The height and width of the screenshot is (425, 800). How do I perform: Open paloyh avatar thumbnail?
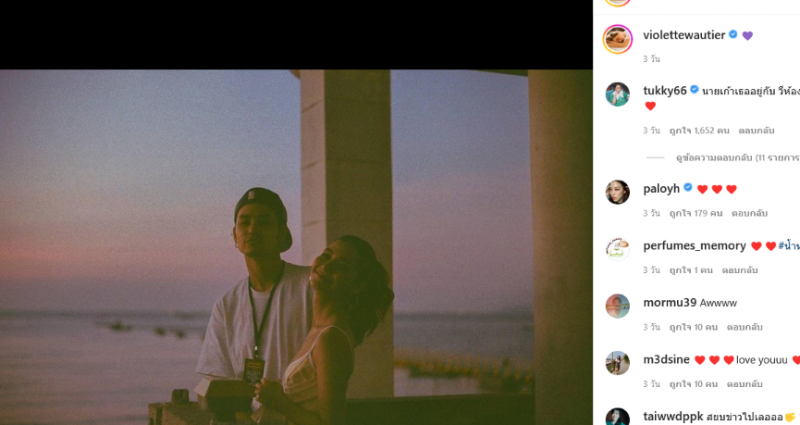coord(617,192)
